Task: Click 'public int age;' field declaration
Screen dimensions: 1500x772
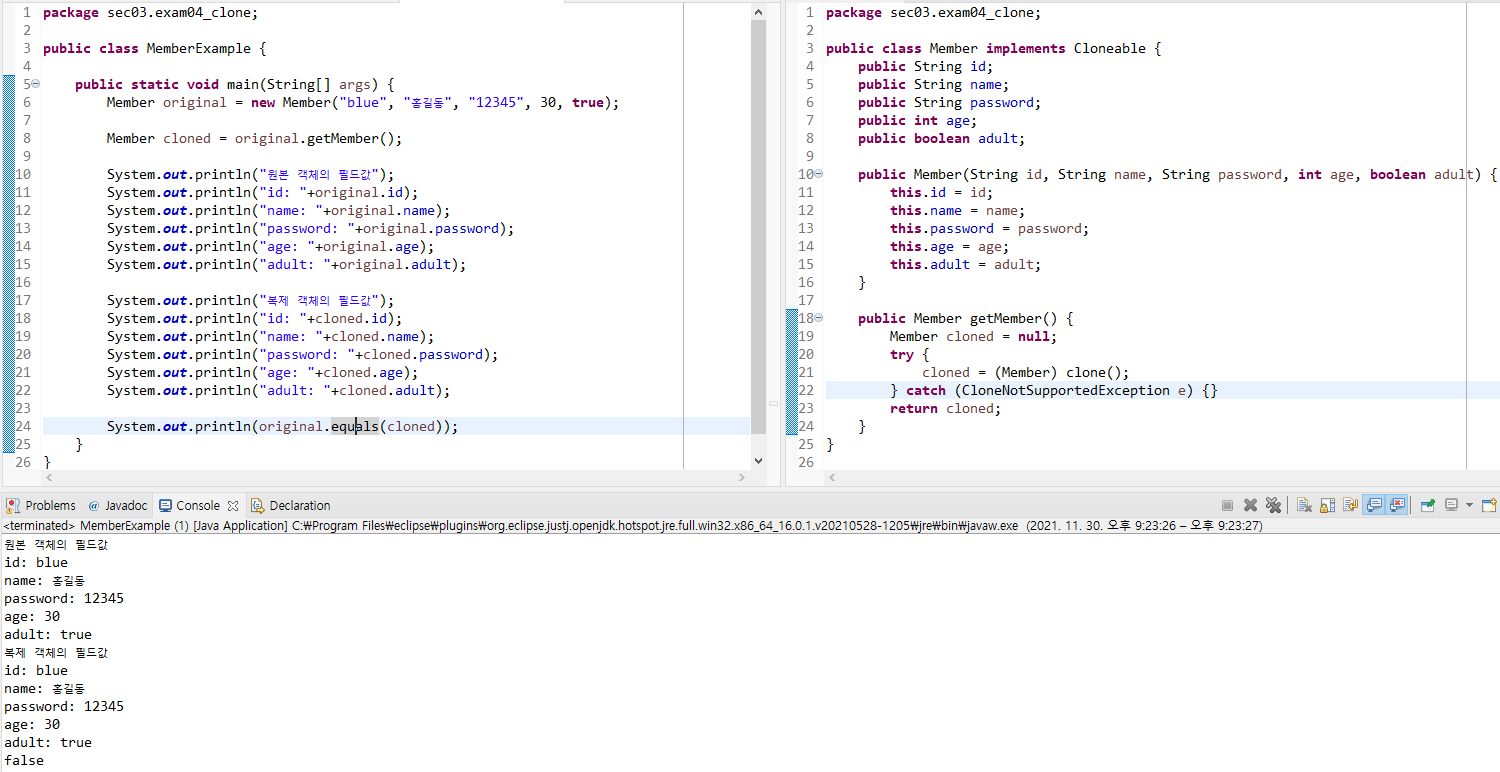Action: tap(917, 121)
